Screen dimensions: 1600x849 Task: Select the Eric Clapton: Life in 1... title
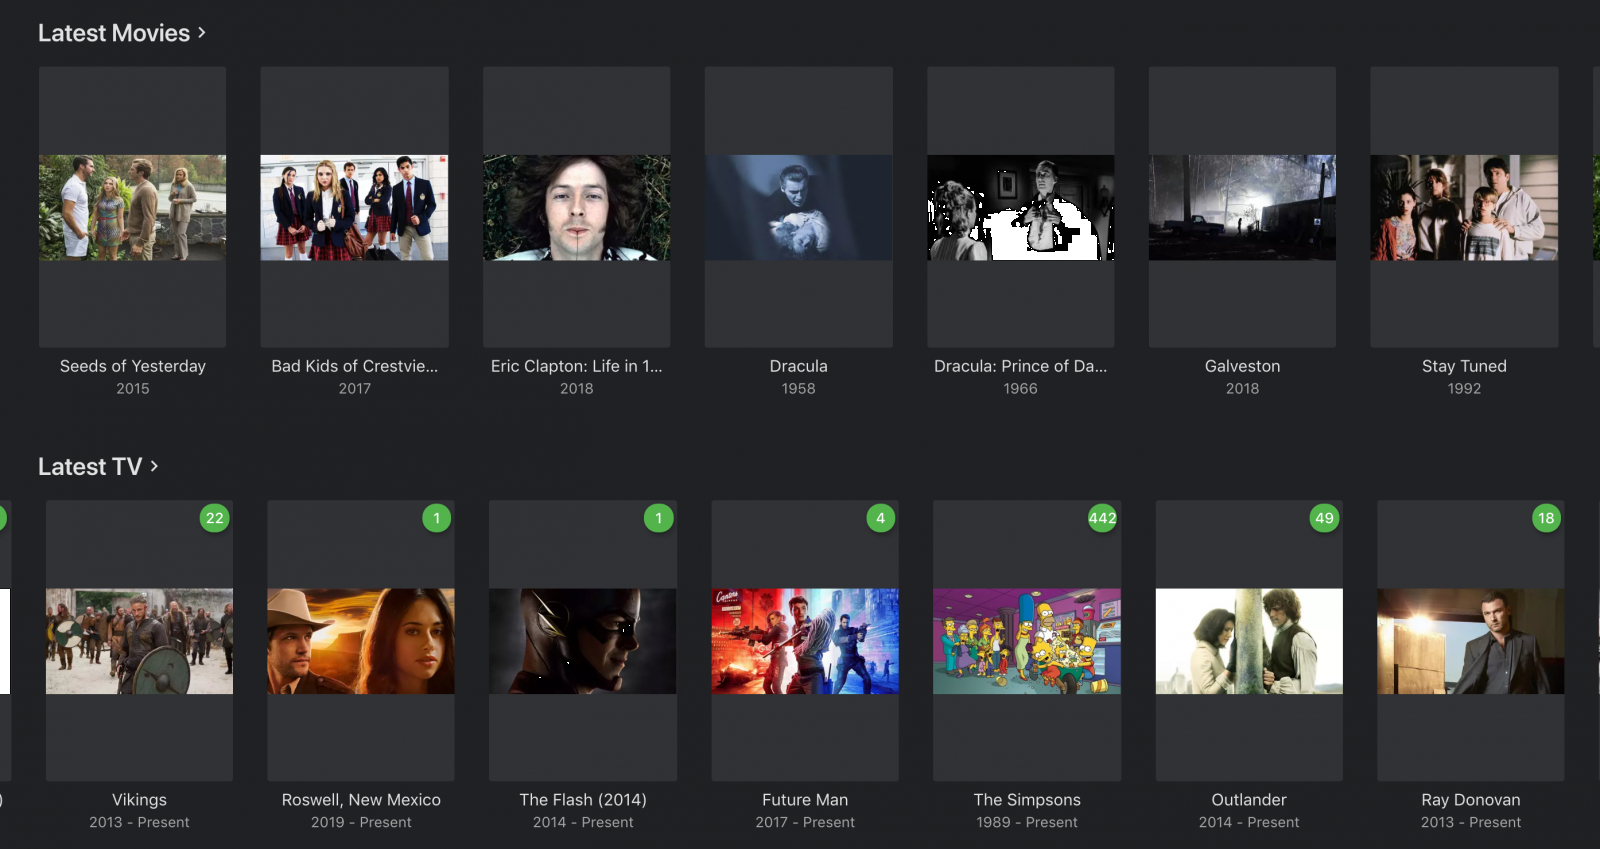(x=577, y=366)
